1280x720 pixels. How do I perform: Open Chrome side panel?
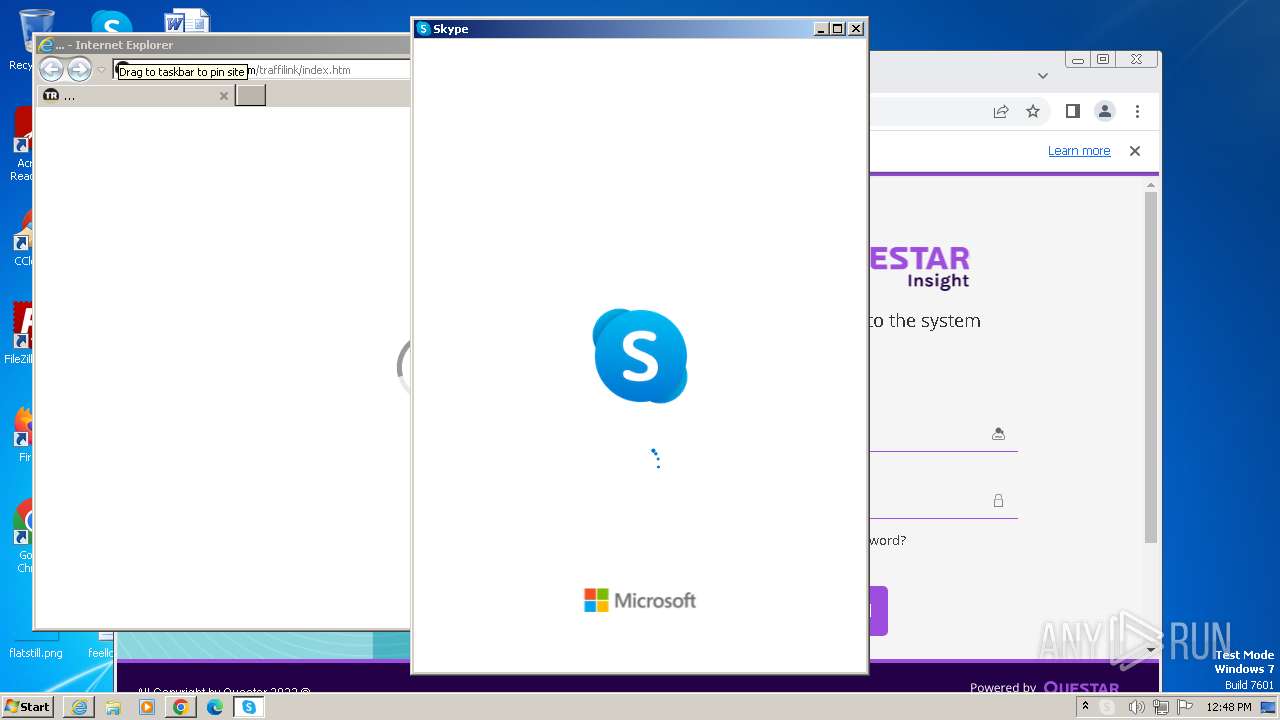[1073, 111]
